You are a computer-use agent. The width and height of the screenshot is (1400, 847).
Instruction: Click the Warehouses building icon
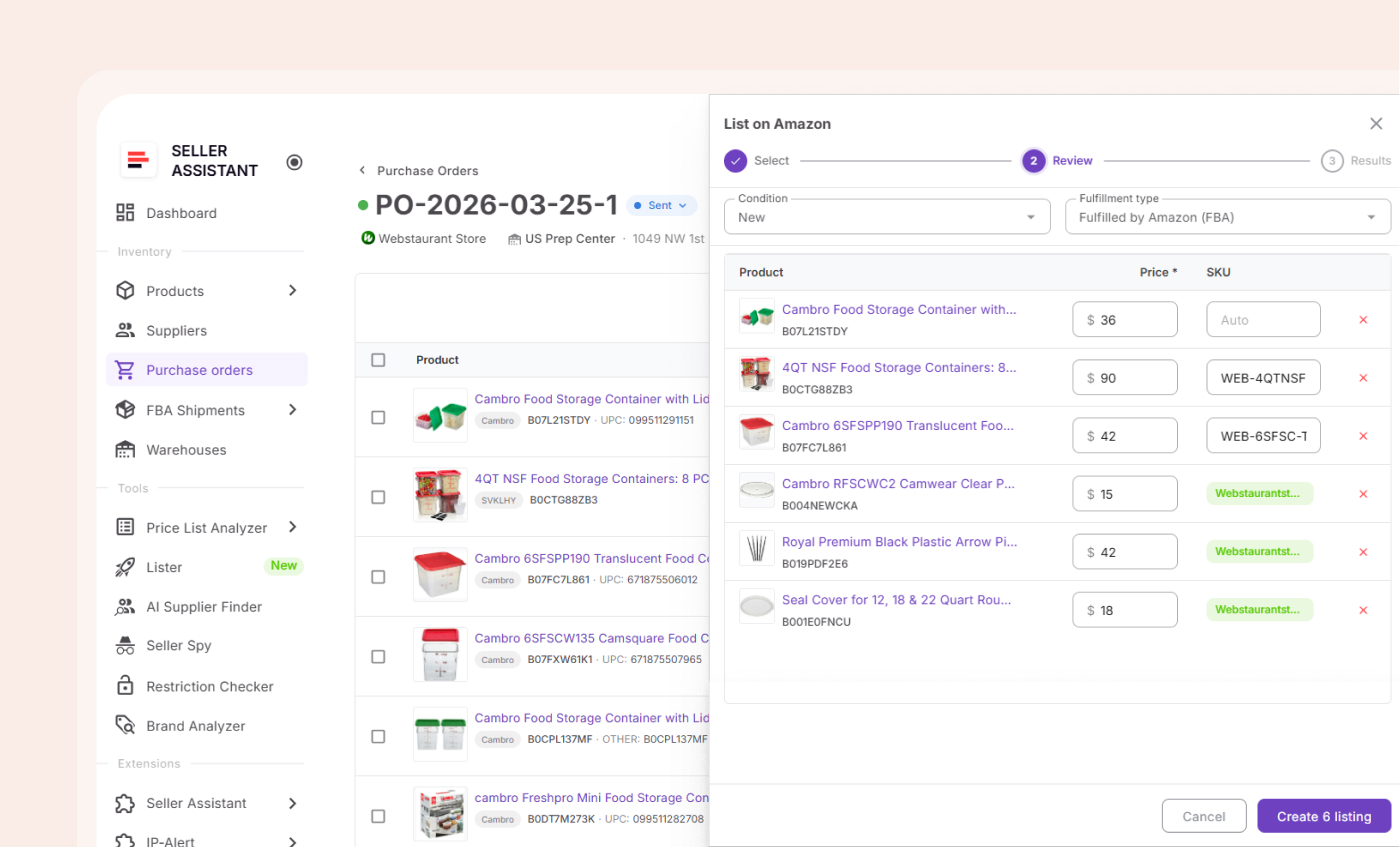tap(125, 450)
